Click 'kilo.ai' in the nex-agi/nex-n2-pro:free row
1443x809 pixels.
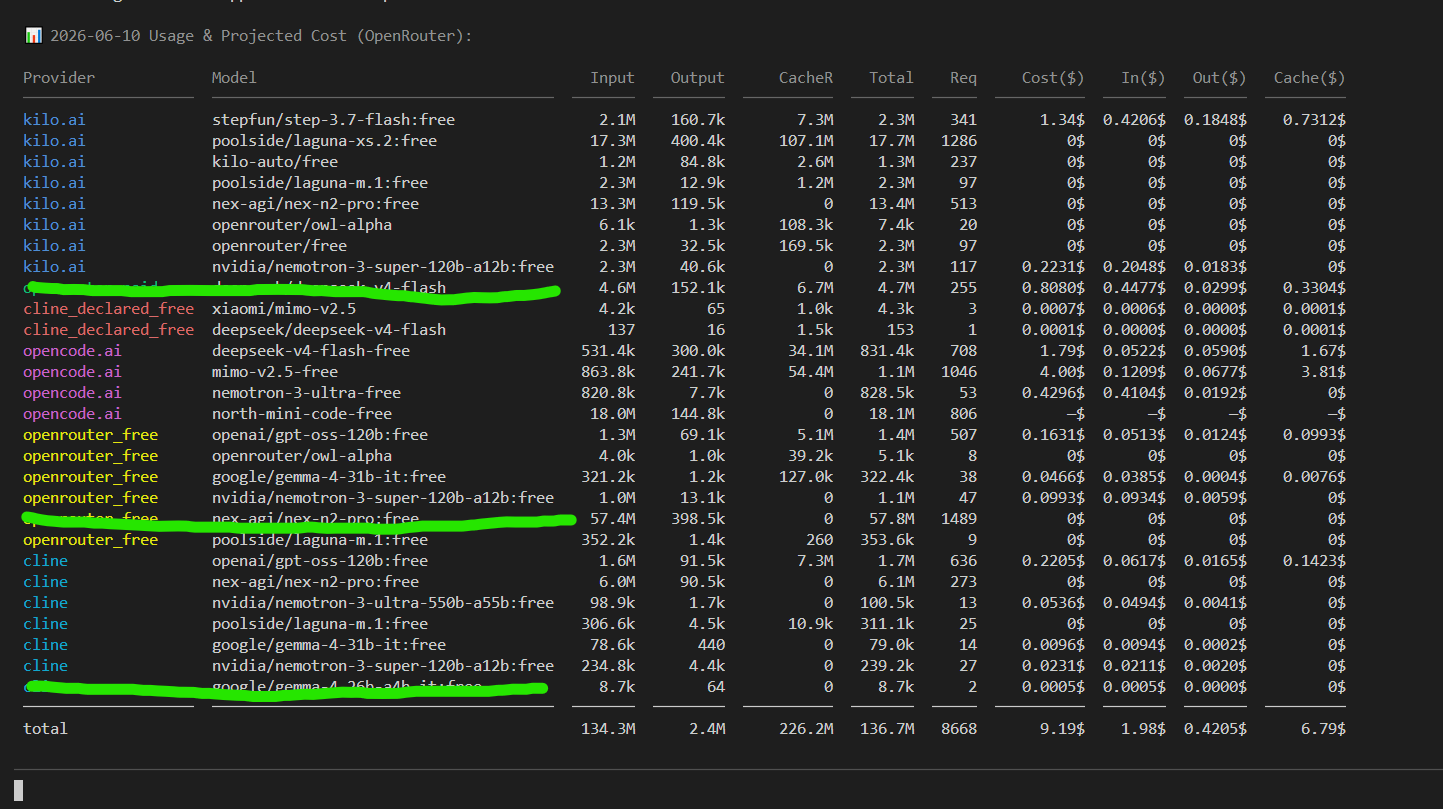point(54,204)
